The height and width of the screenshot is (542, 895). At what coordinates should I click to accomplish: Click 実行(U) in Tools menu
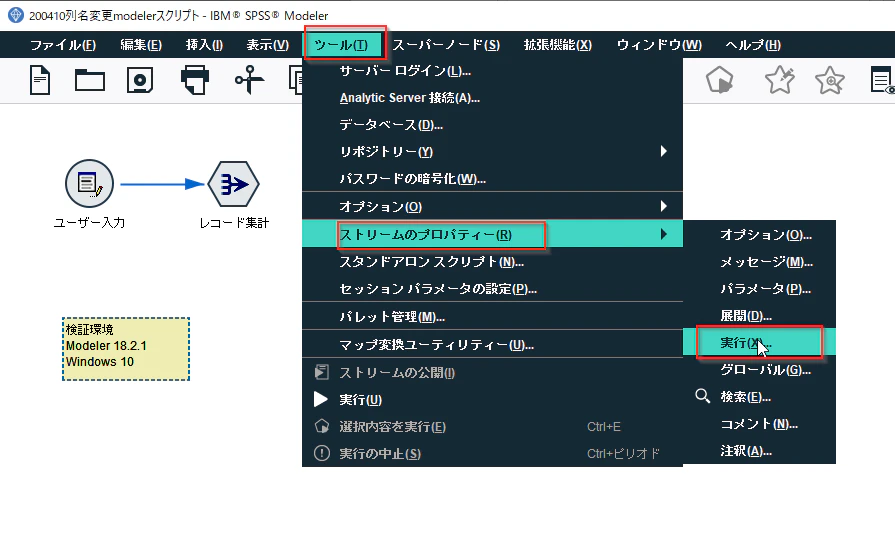pos(492,399)
